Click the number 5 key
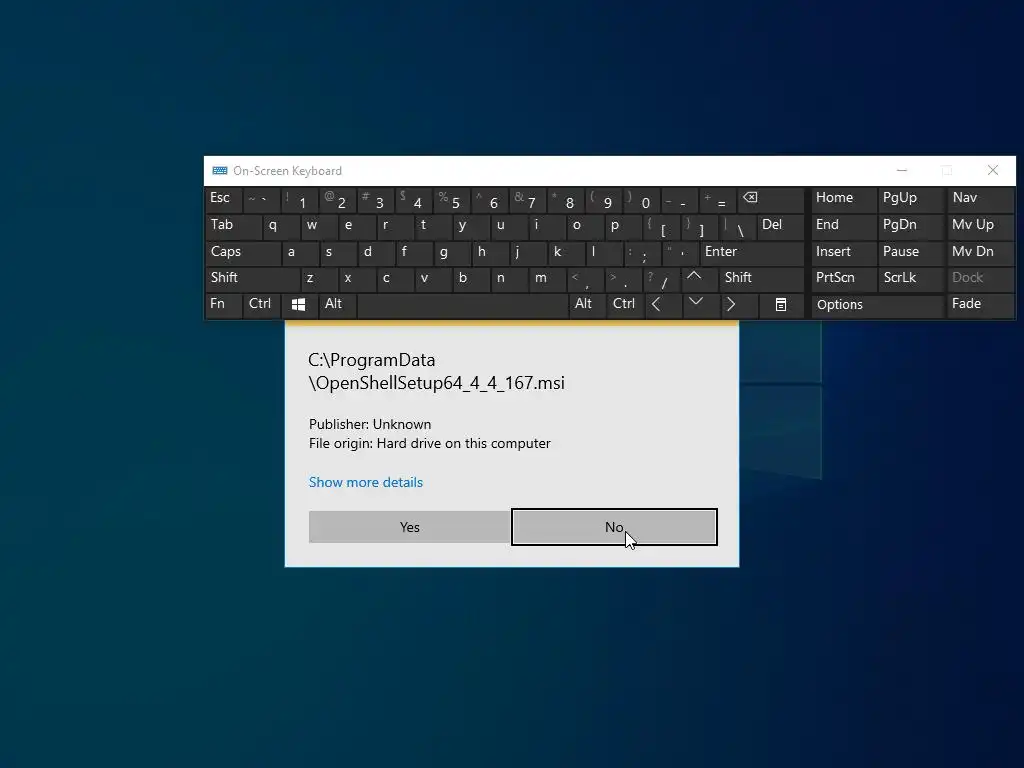Image resolution: width=1024 pixels, height=768 pixels. coord(451,199)
